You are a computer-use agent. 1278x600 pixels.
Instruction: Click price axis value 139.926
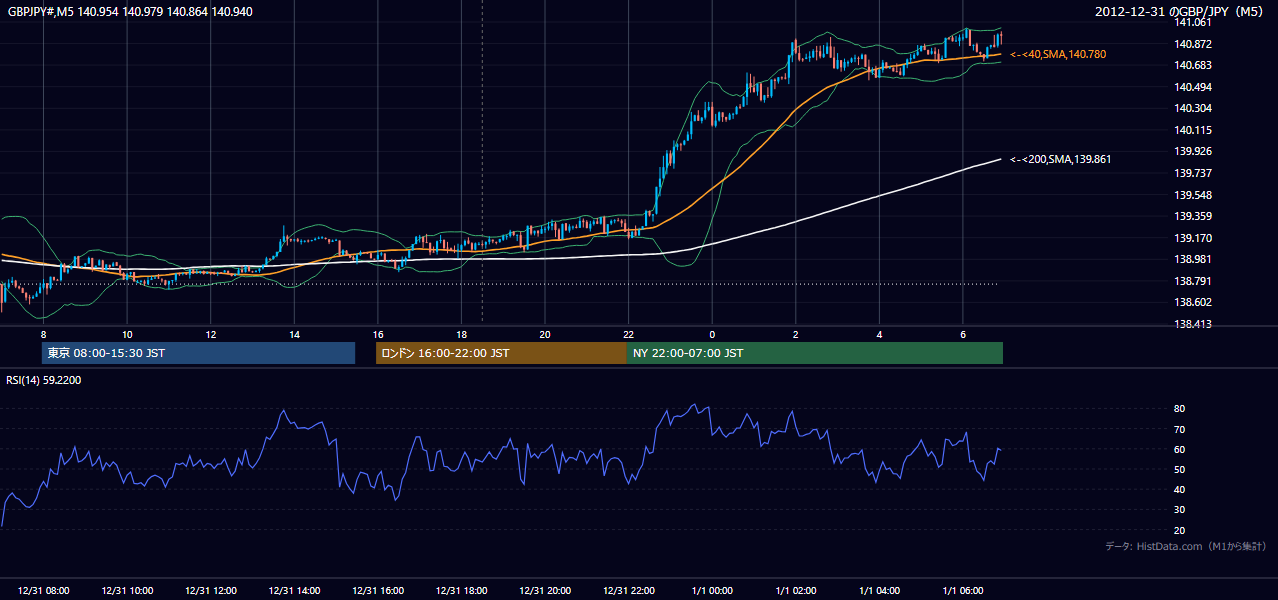click(x=1192, y=151)
